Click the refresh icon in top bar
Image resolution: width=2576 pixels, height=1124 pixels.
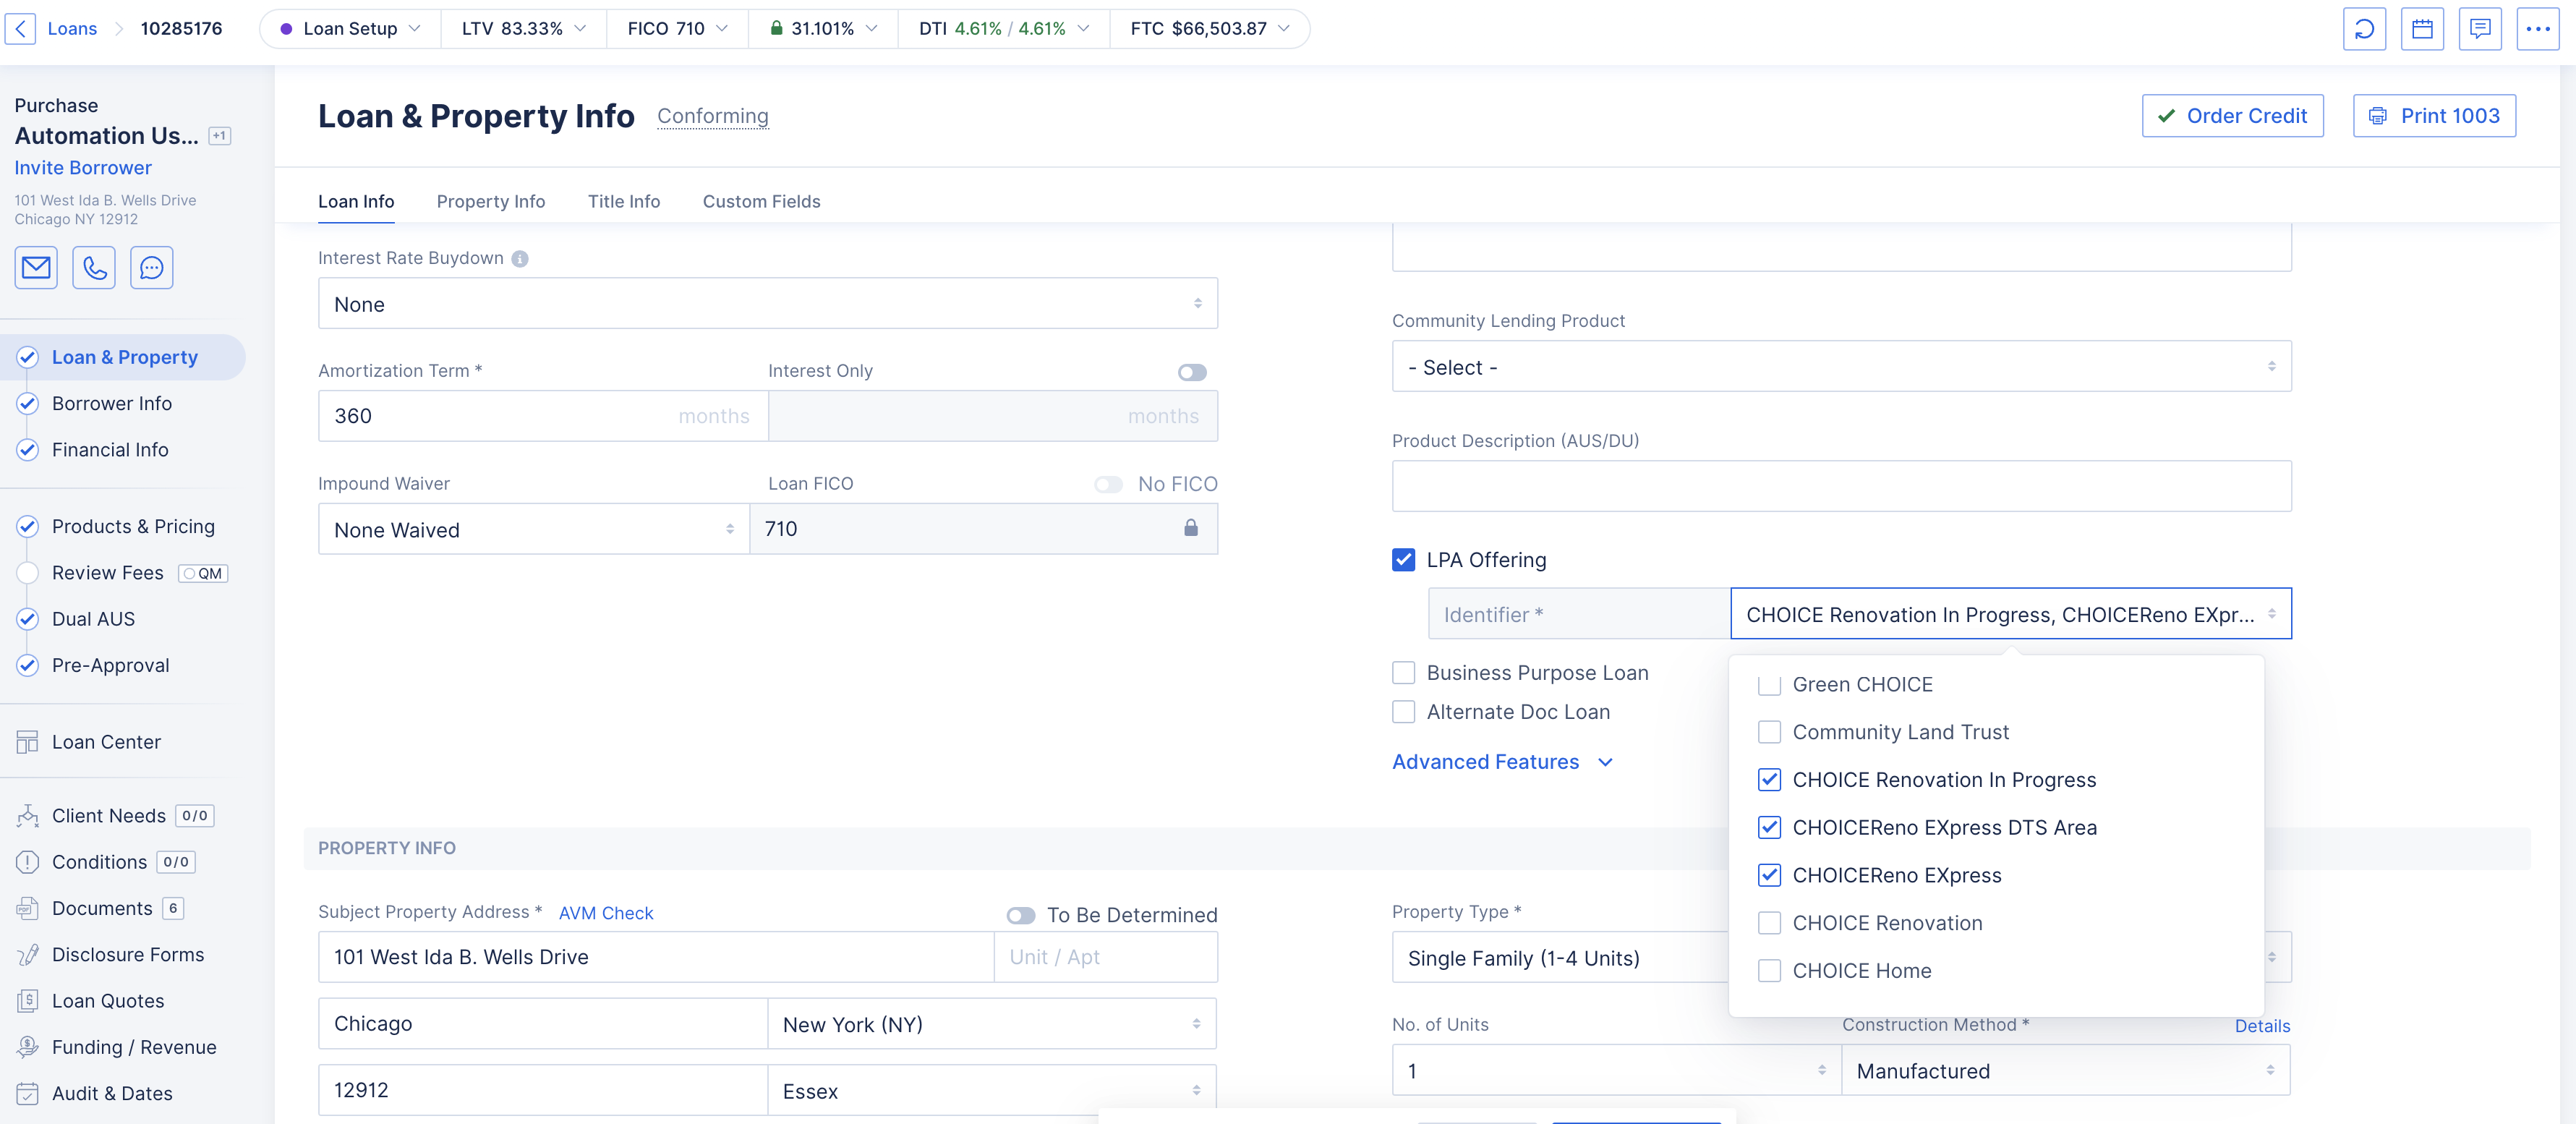(x=2364, y=29)
